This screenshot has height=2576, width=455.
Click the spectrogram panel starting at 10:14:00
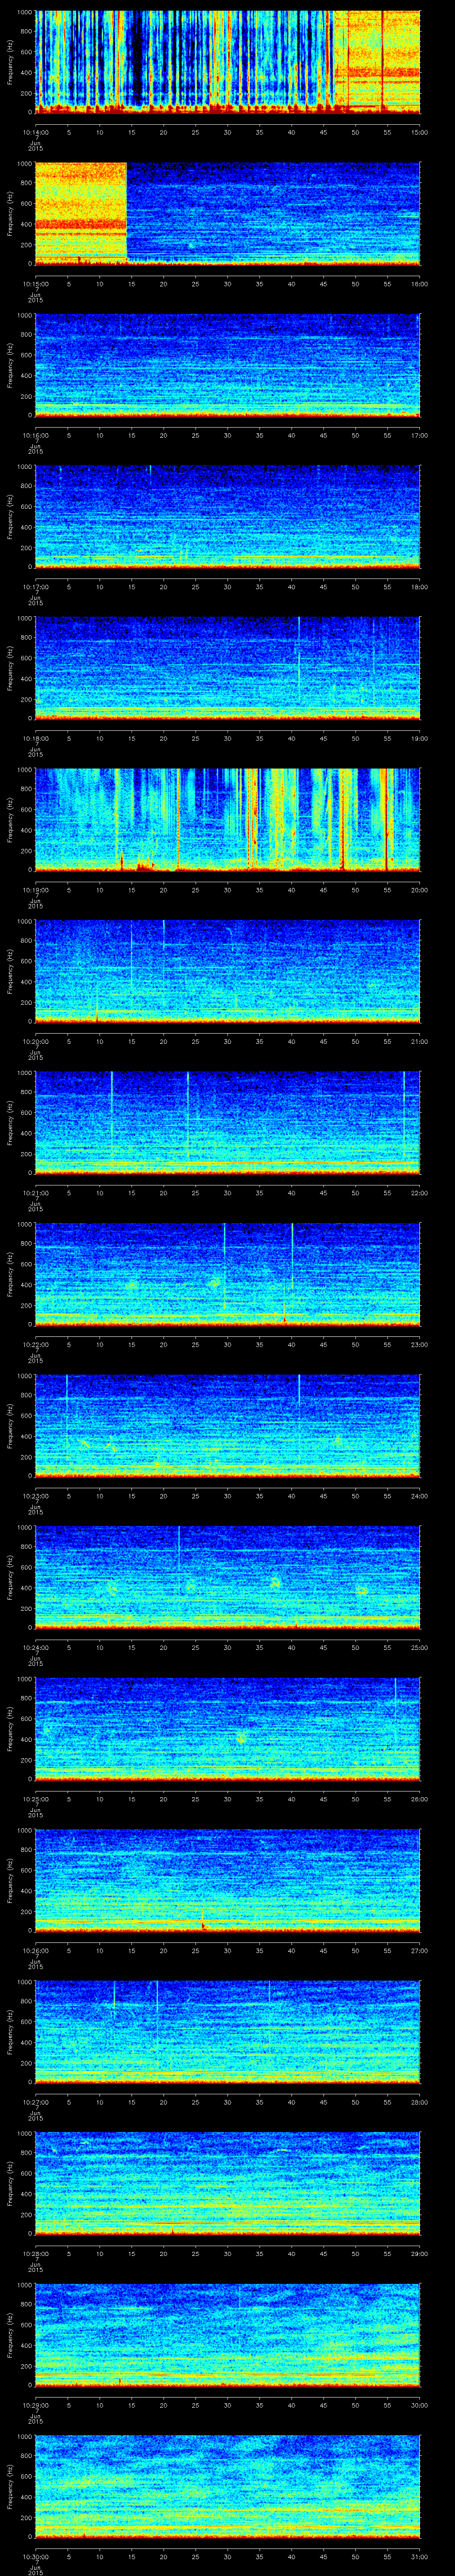pyautogui.click(x=227, y=62)
